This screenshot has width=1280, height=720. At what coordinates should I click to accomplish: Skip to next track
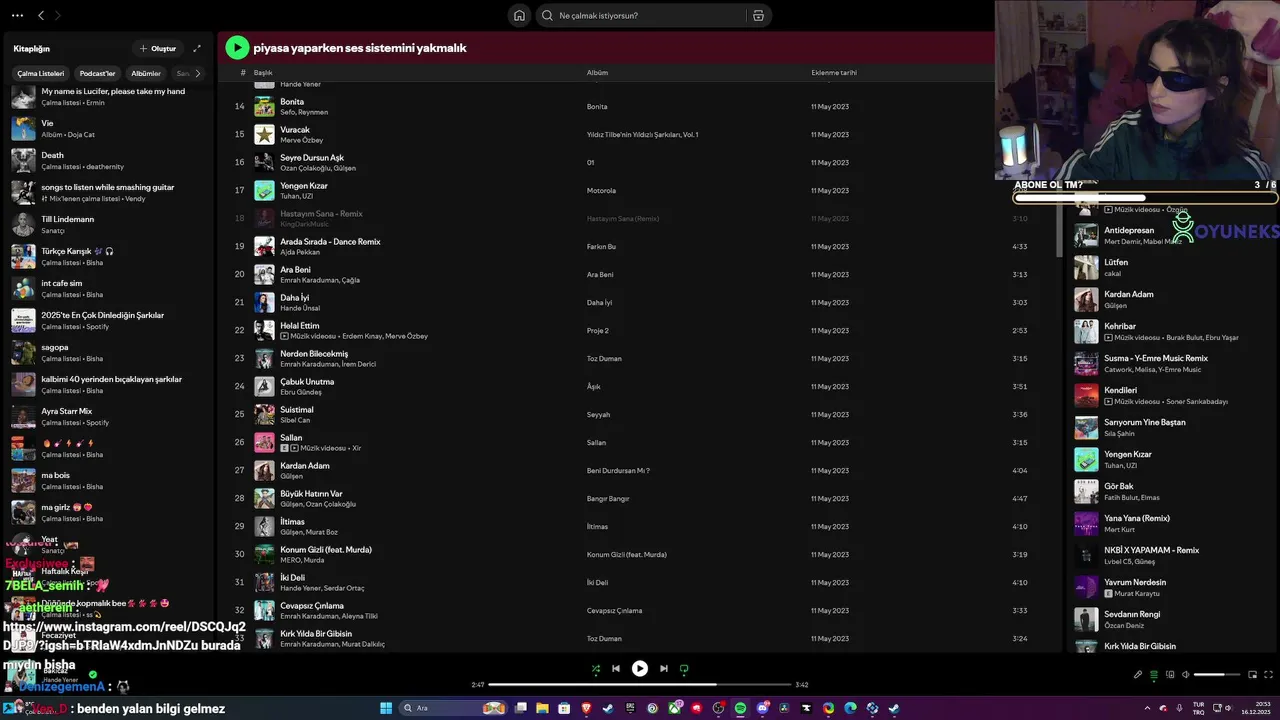(664, 669)
